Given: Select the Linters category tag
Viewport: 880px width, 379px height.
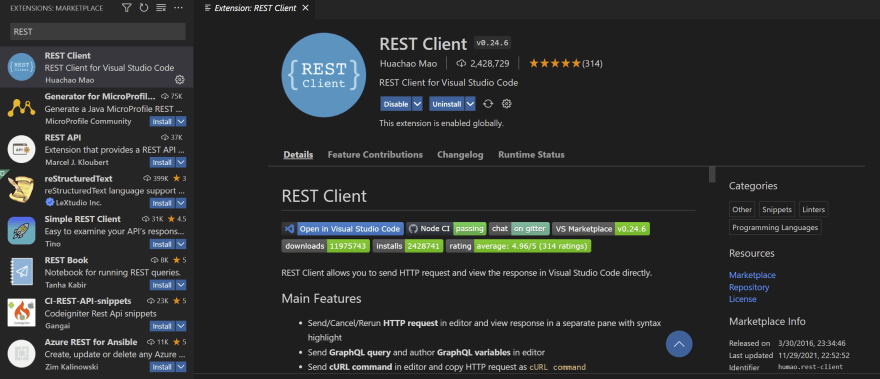Looking at the screenshot, I should click(x=814, y=209).
